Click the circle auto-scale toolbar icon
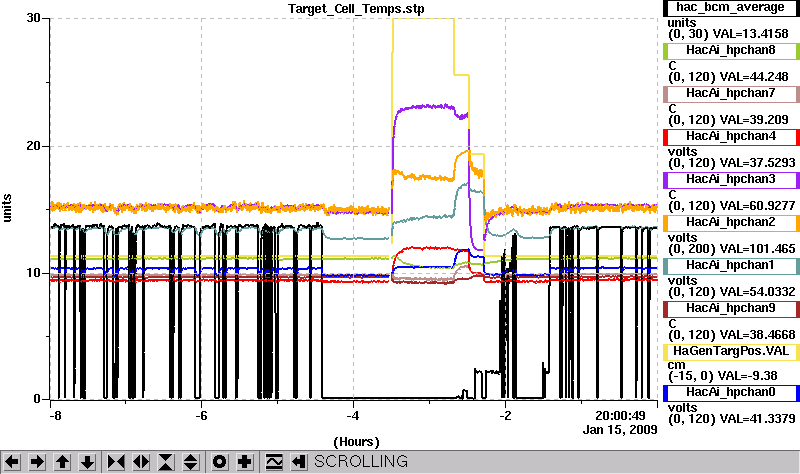The image size is (800, 474). [x=219, y=462]
